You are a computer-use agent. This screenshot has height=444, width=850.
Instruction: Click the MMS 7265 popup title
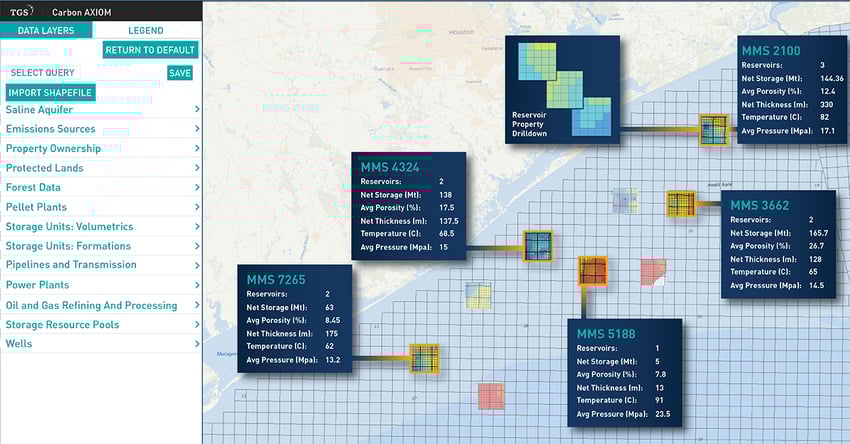276,280
